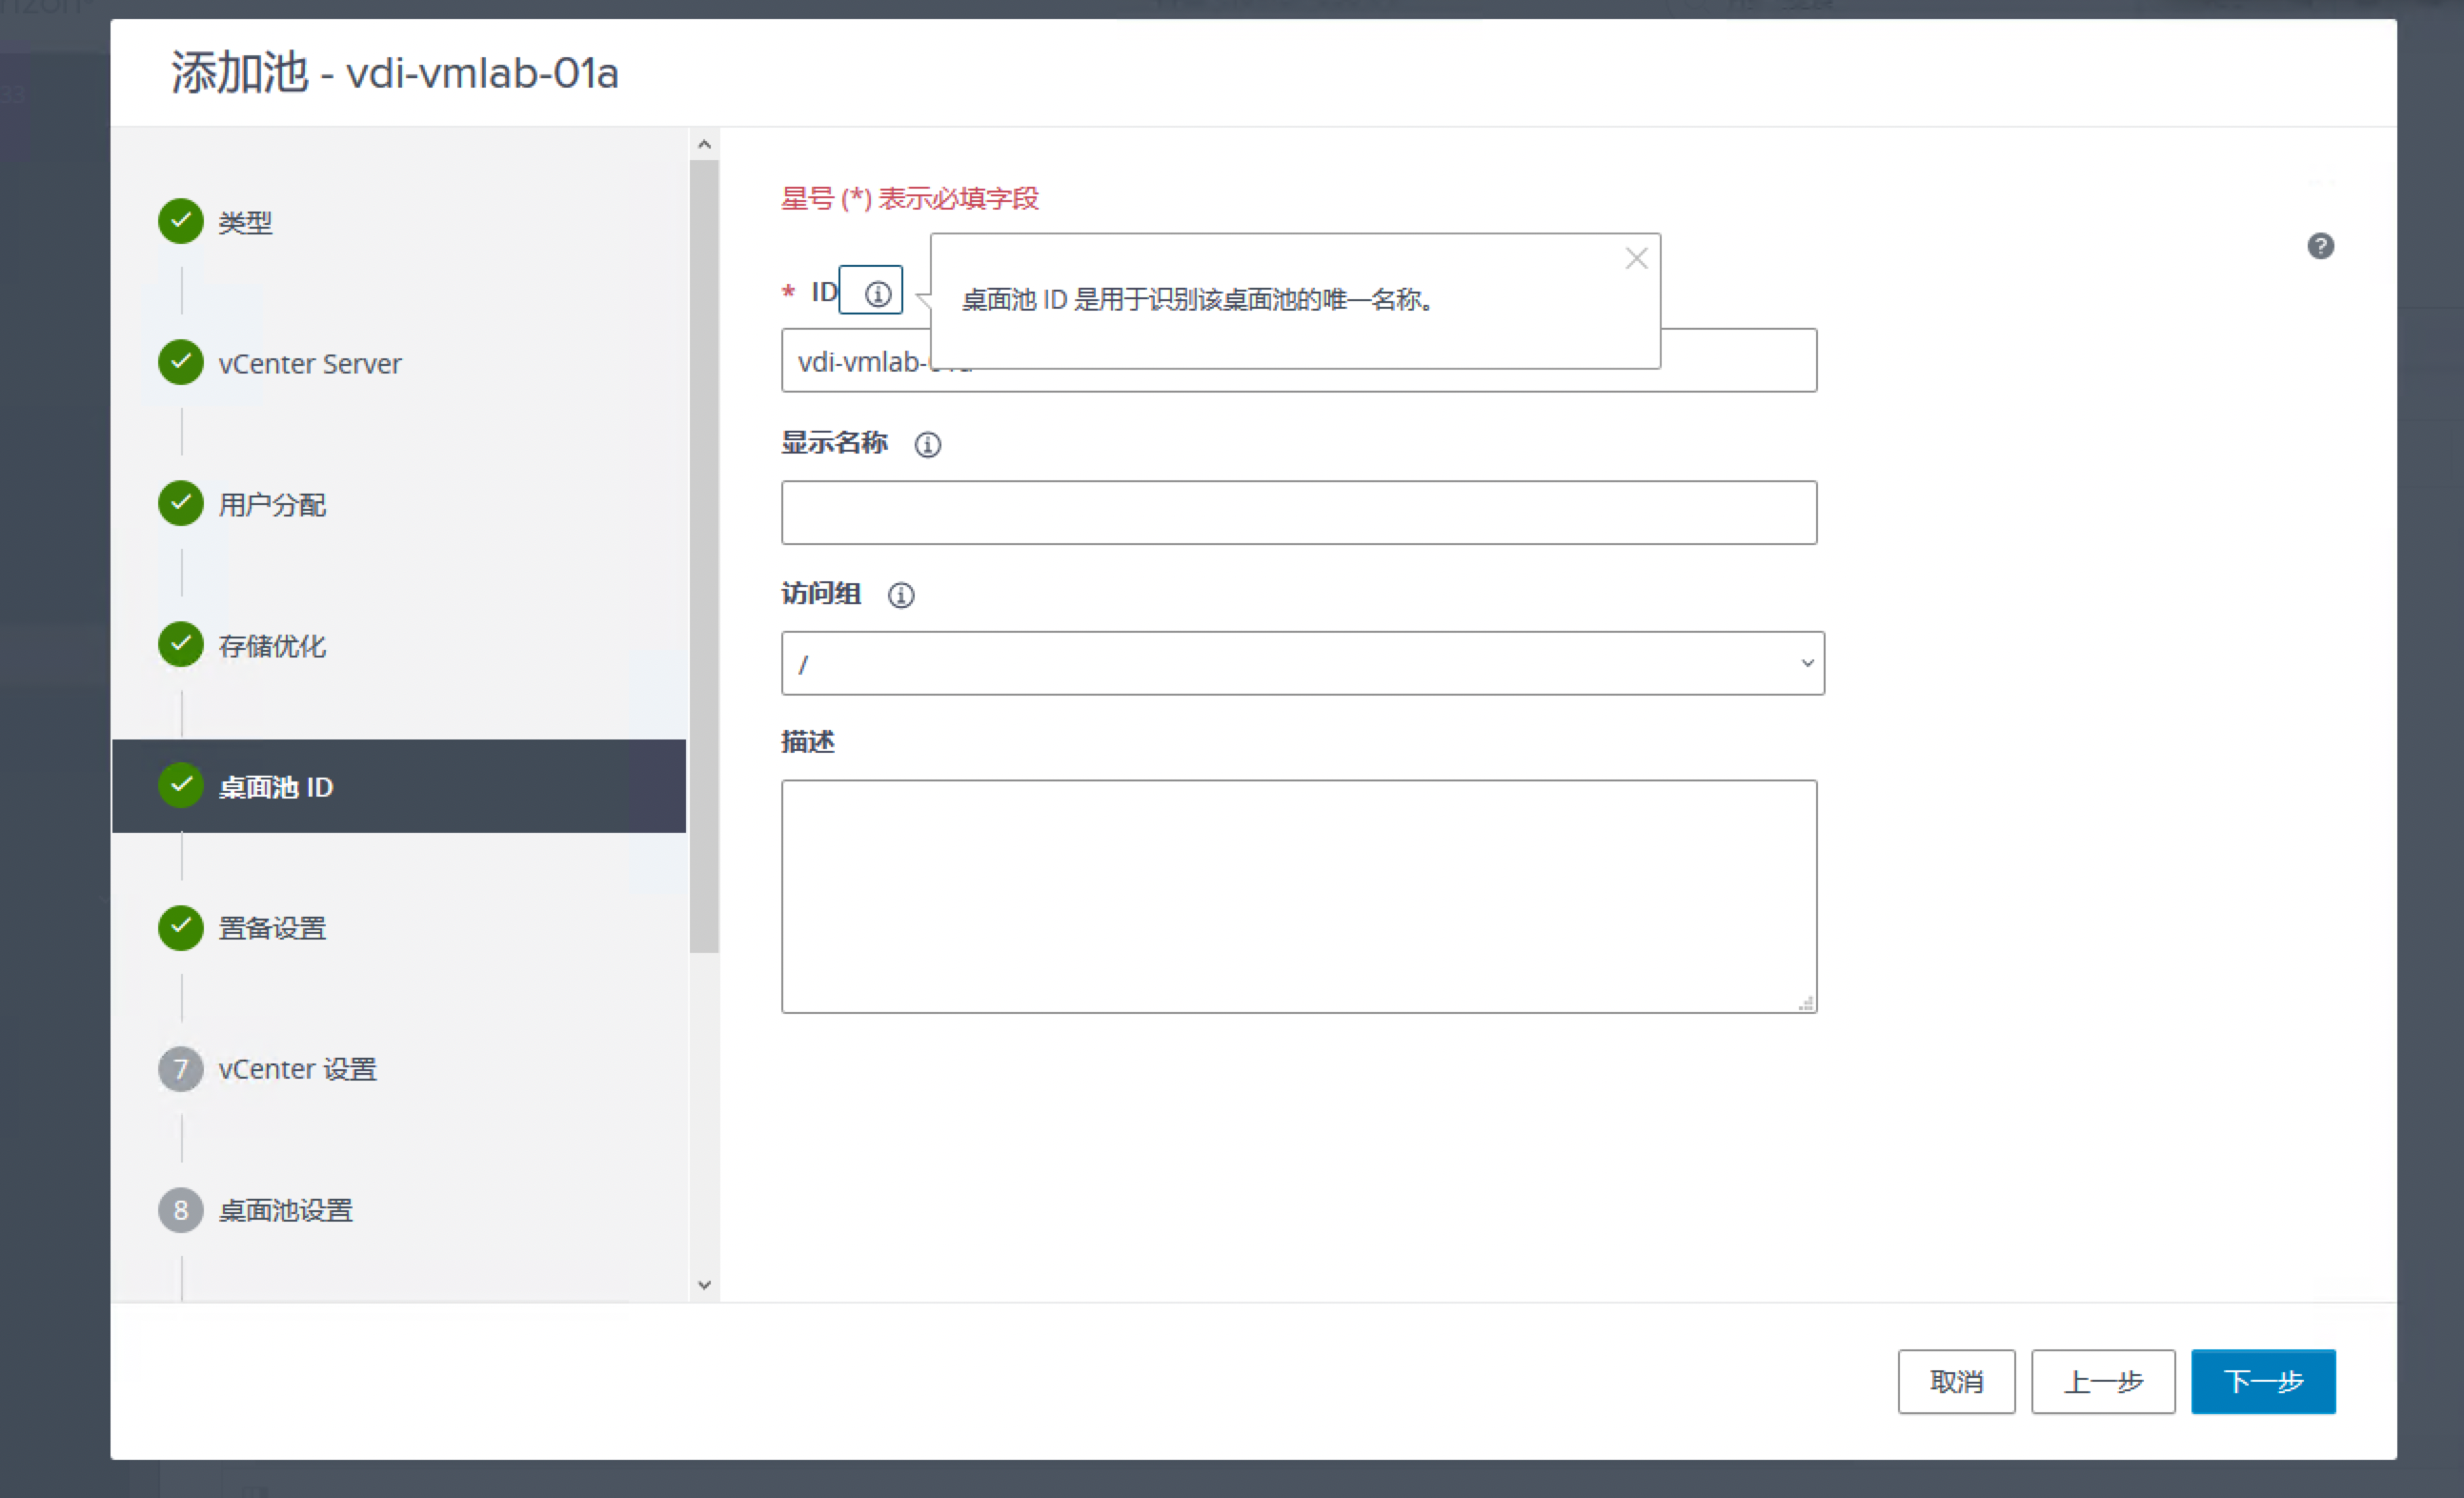Click the info icon beside 访问组
Image resolution: width=2464 pixels, height=1498 pixels.
[x=900, y=595]
